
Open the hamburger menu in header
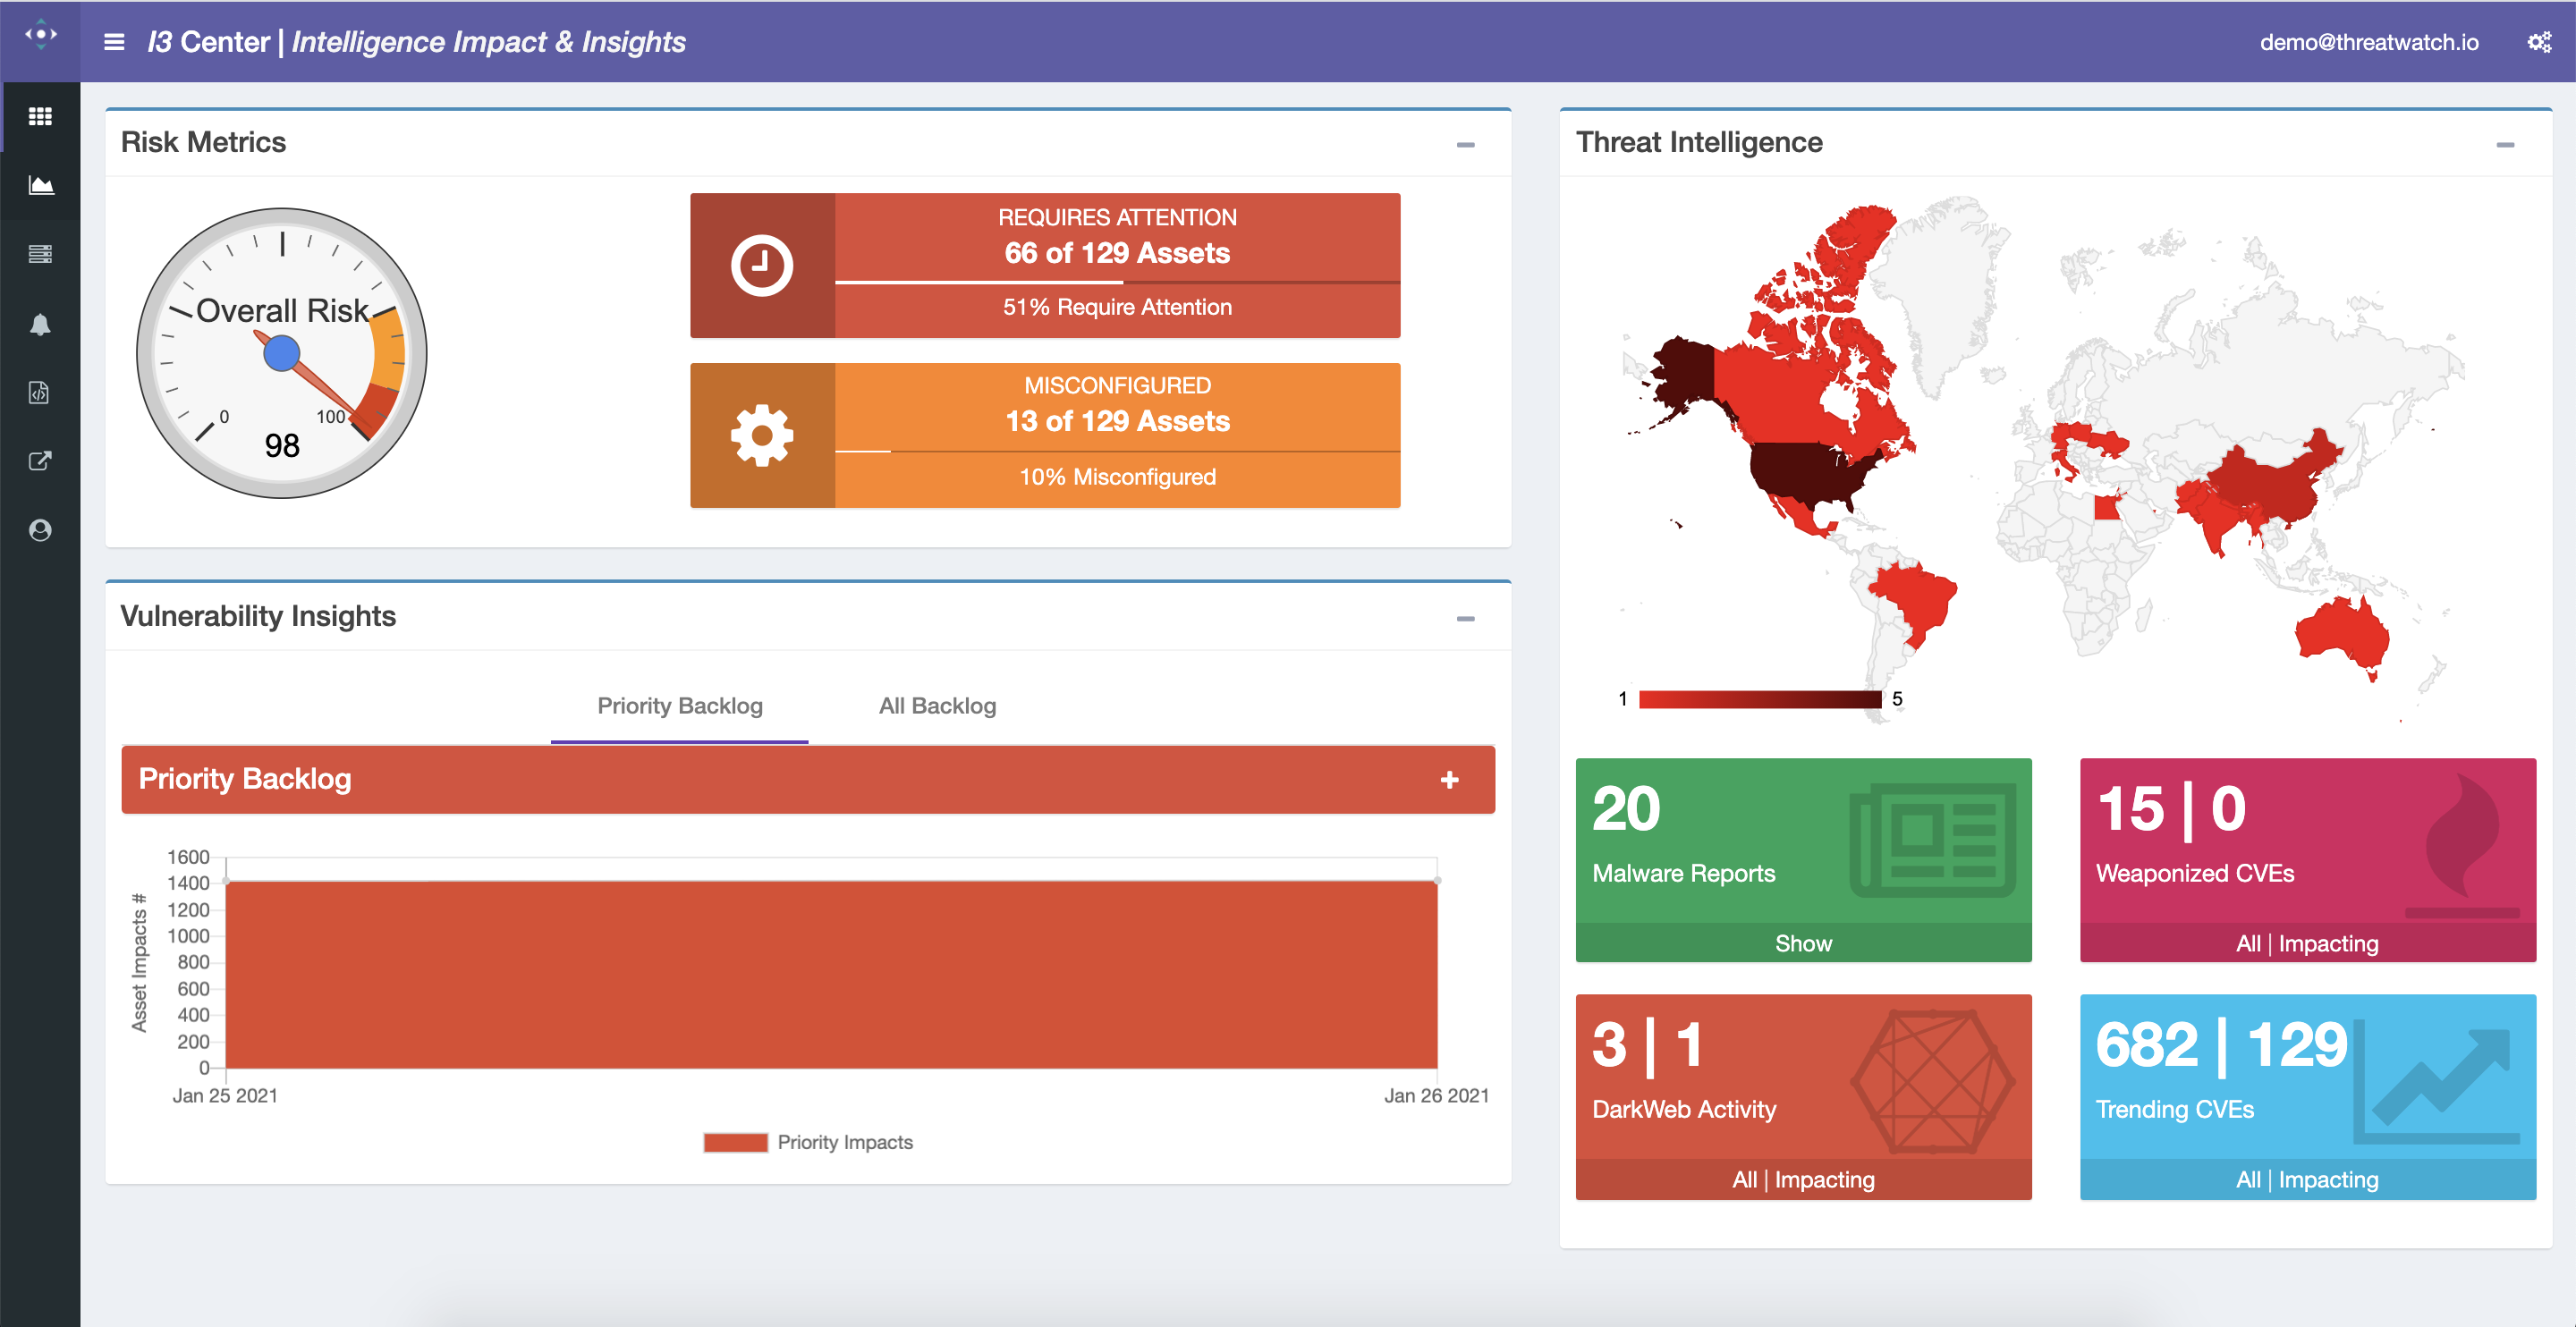(x=114, y=42)
